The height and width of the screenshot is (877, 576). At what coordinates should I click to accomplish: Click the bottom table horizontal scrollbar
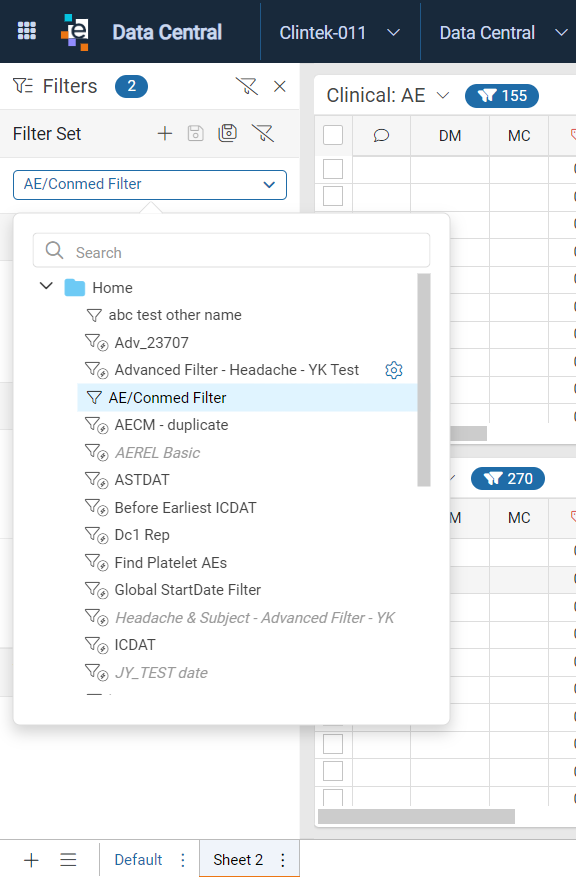click(416, 817)
